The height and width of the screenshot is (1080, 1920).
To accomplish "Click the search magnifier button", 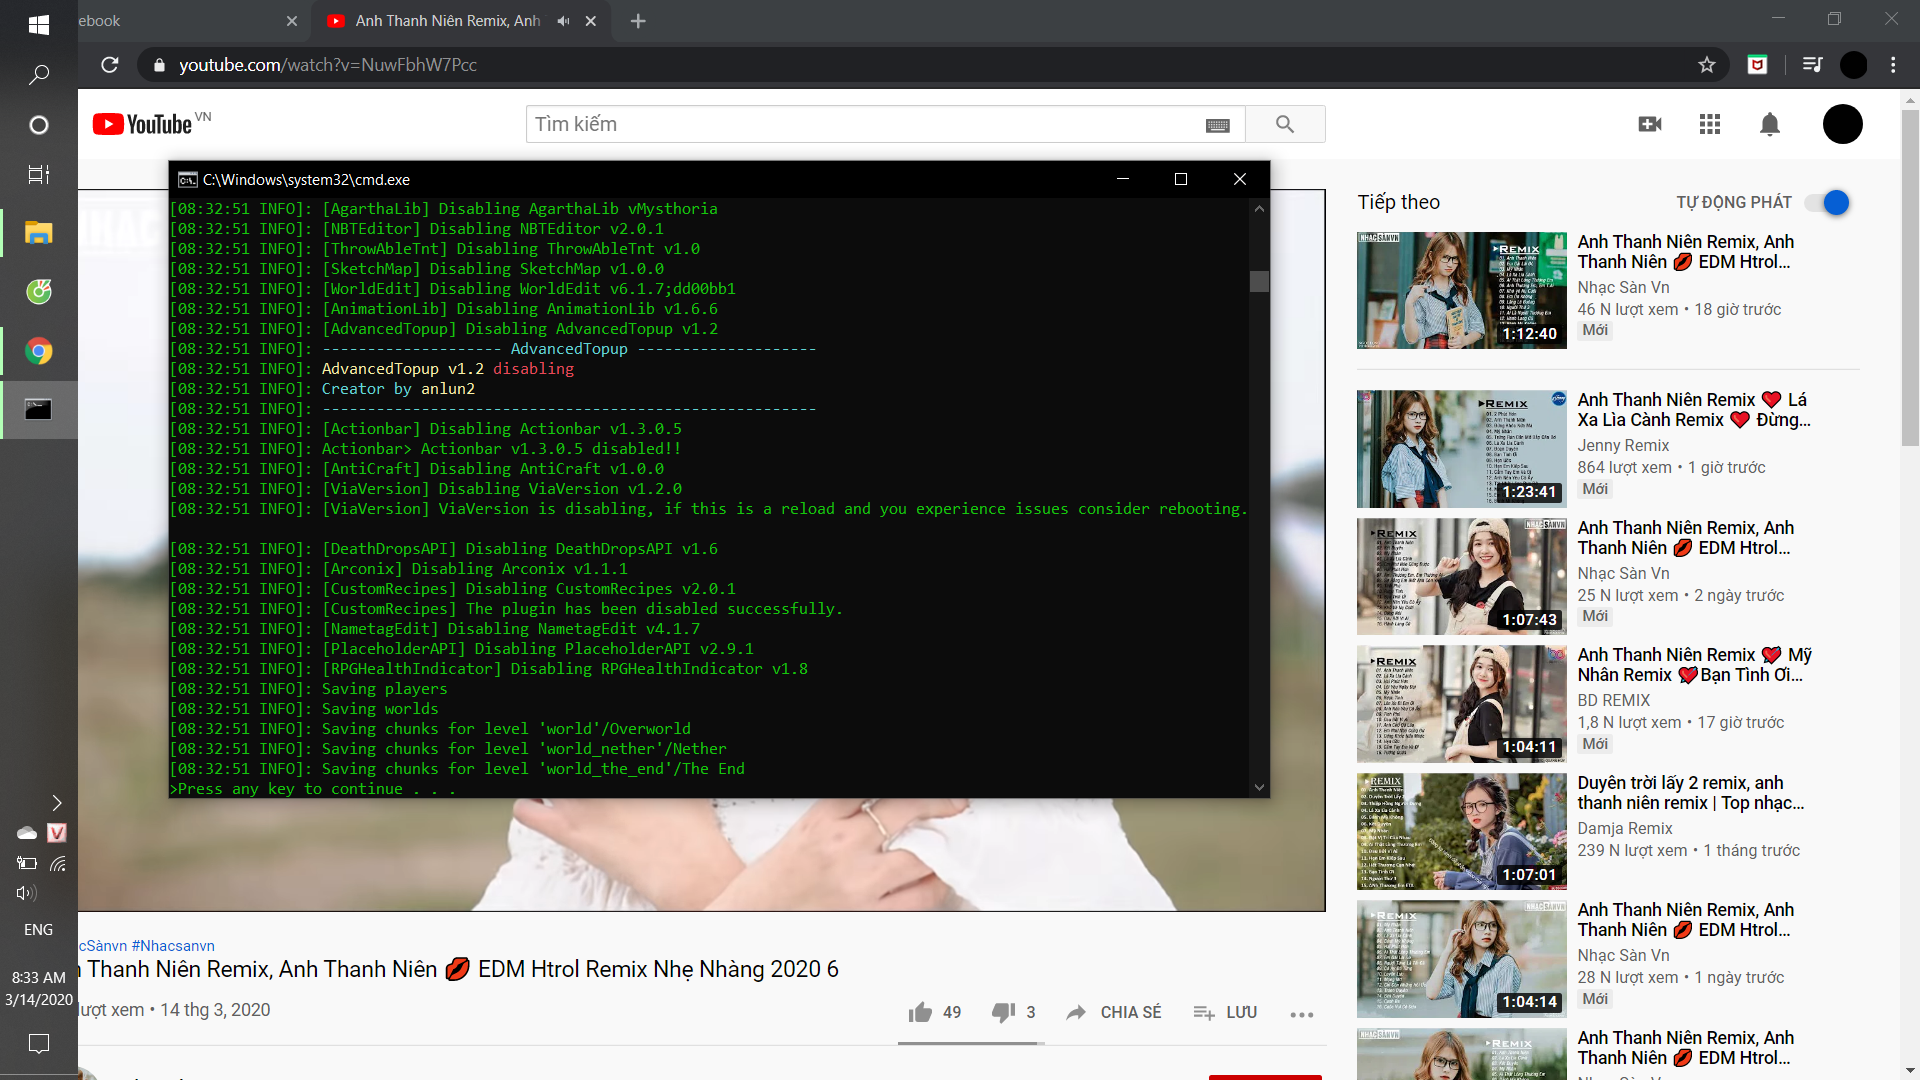I will pos(1285,124).
